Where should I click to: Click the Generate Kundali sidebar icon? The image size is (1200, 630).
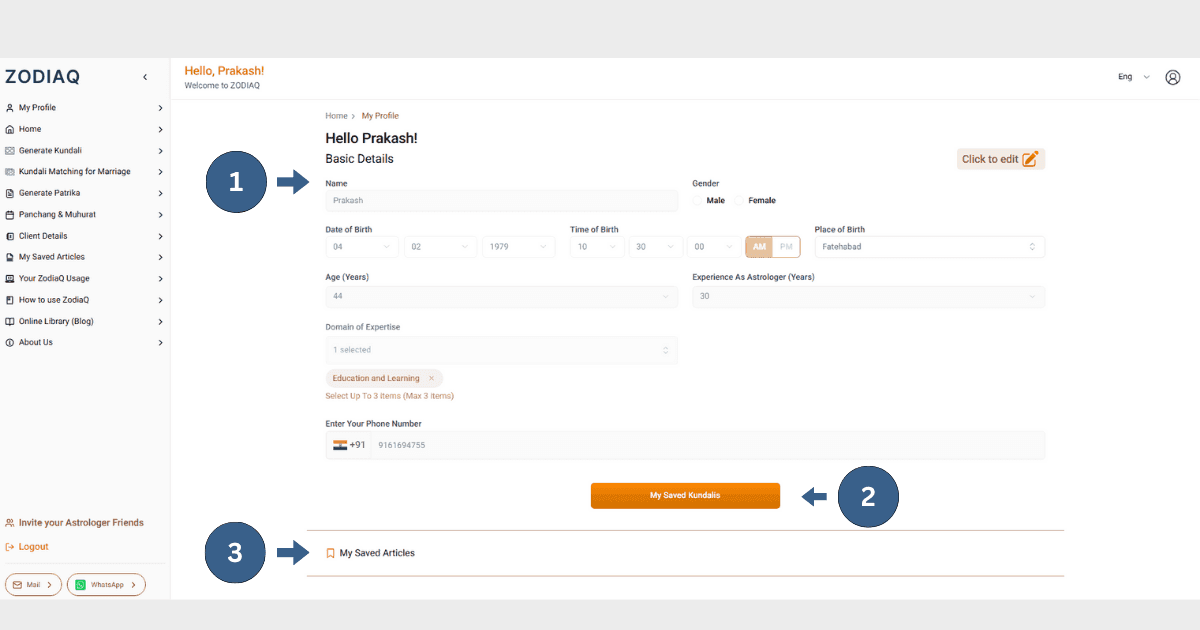coord(9,150)
